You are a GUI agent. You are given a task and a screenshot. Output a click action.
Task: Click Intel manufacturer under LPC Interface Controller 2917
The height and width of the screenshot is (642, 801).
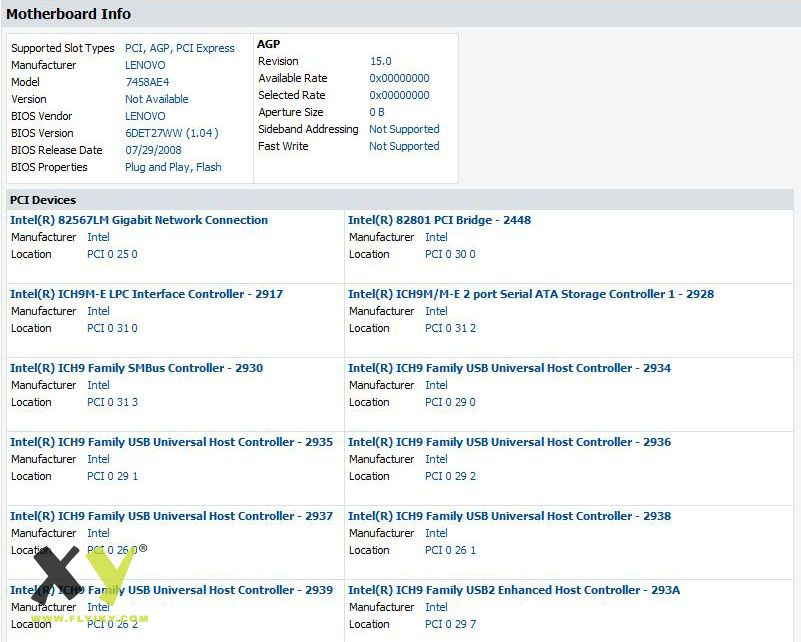[x=98, y=311]
